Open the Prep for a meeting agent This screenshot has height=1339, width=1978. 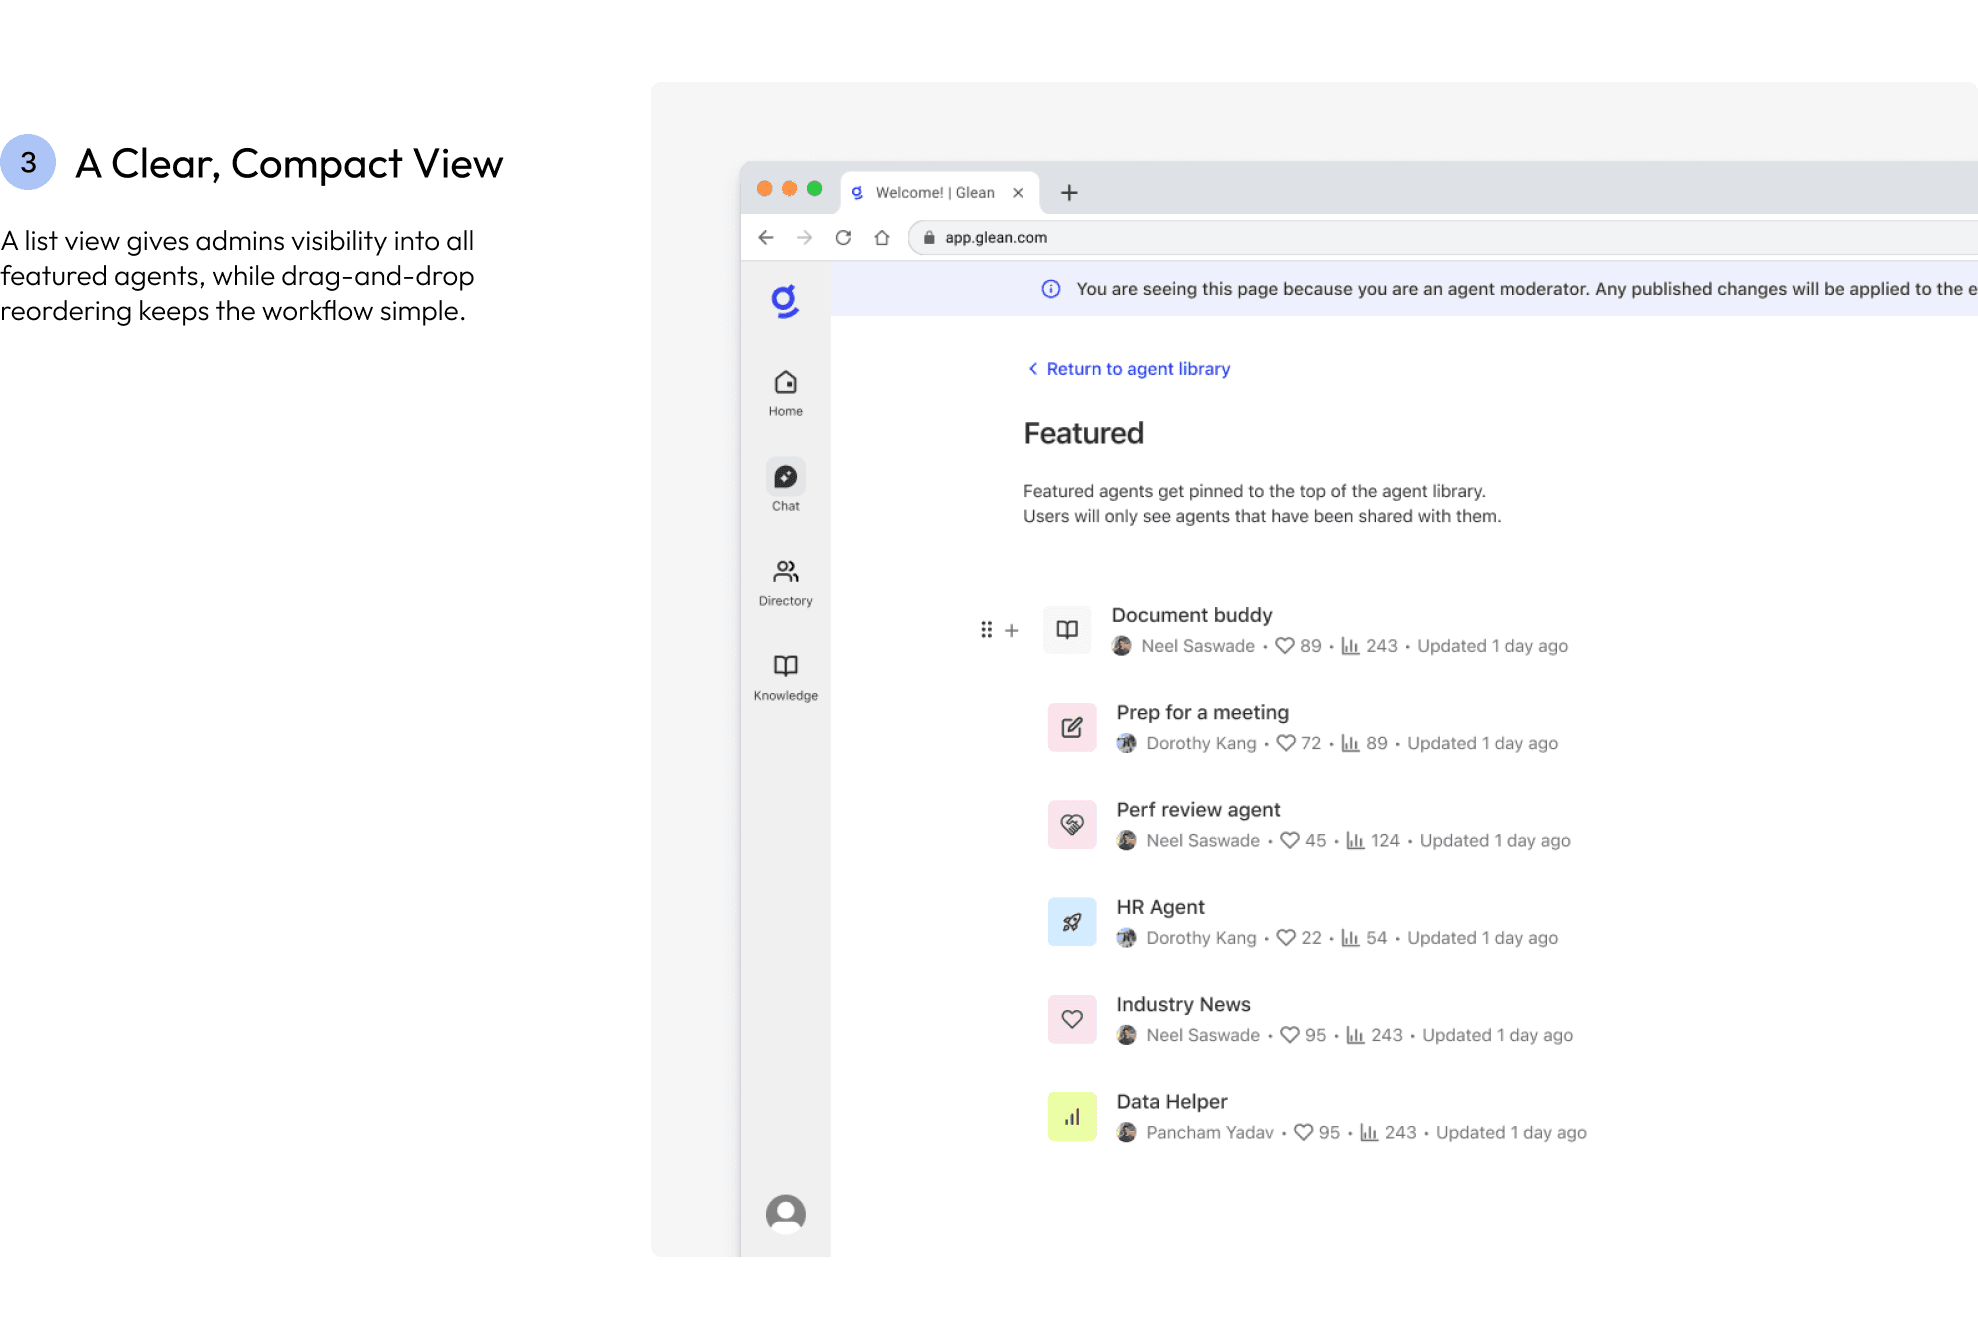[1202, 712]
